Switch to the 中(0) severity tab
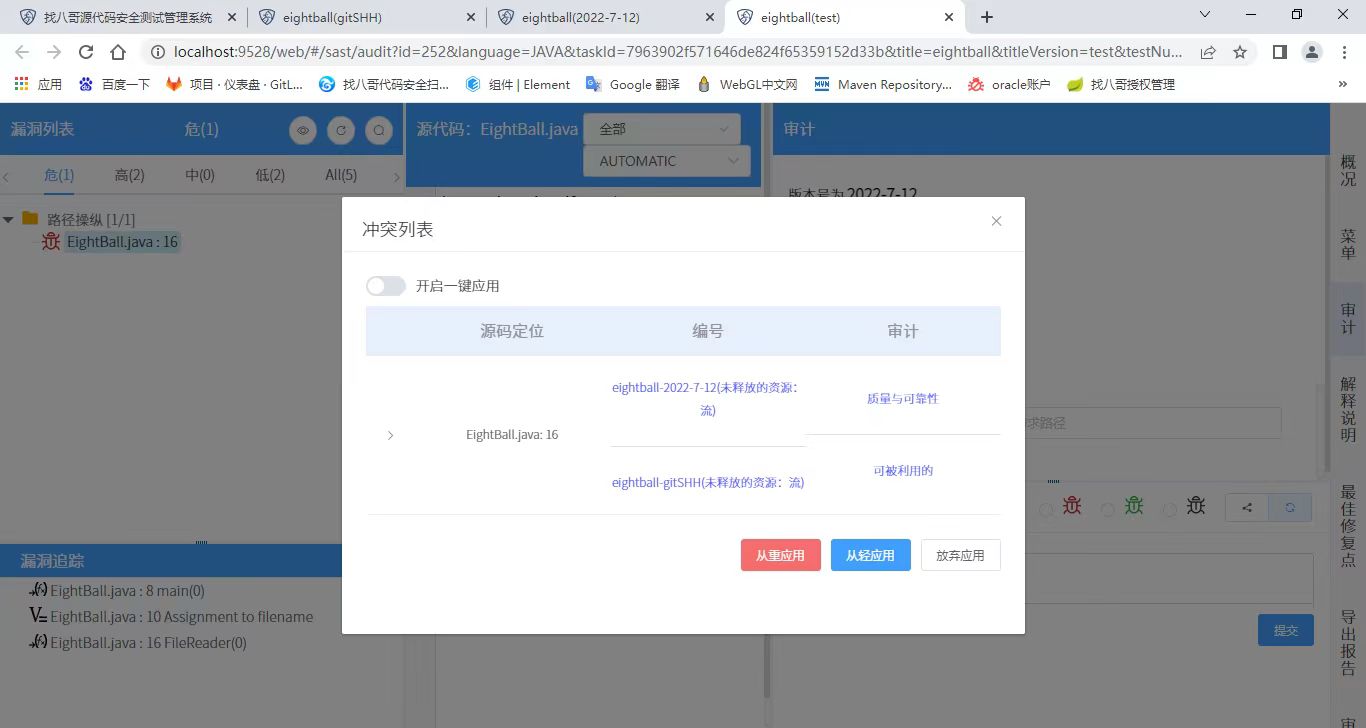The width and height of the screenshot is (1366, 728). [x=200, y=175]
